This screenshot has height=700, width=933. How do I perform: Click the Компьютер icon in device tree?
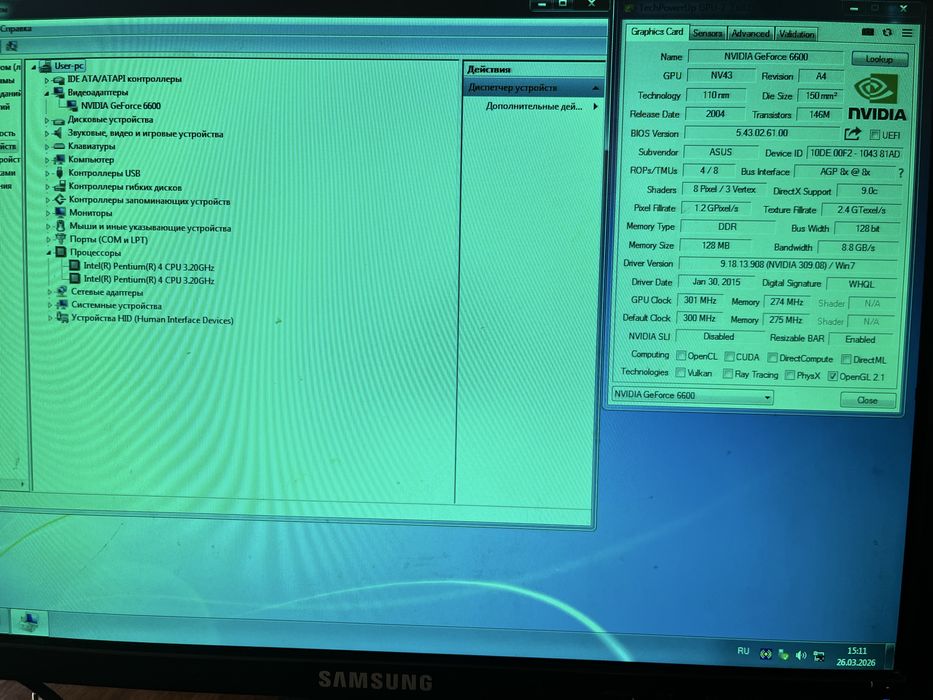59,160
